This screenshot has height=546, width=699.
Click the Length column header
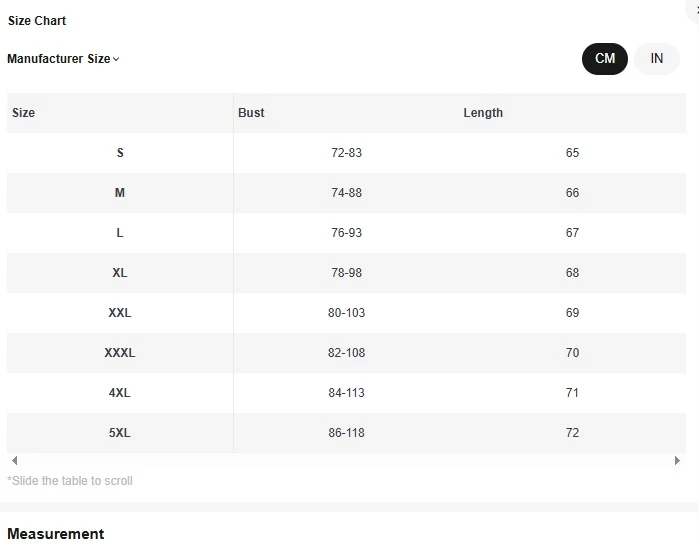483,113
